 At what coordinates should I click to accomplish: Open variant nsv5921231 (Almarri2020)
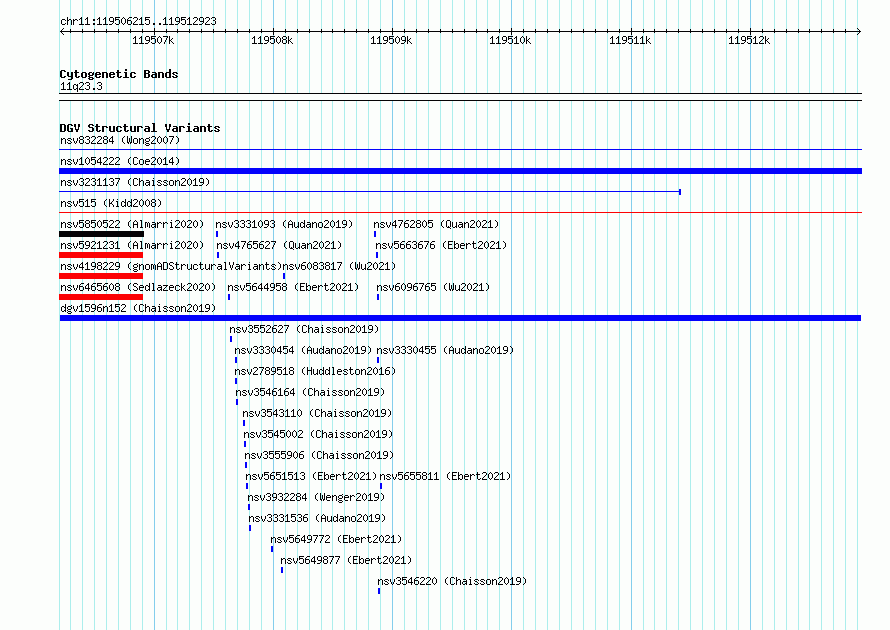coord(132,245)
